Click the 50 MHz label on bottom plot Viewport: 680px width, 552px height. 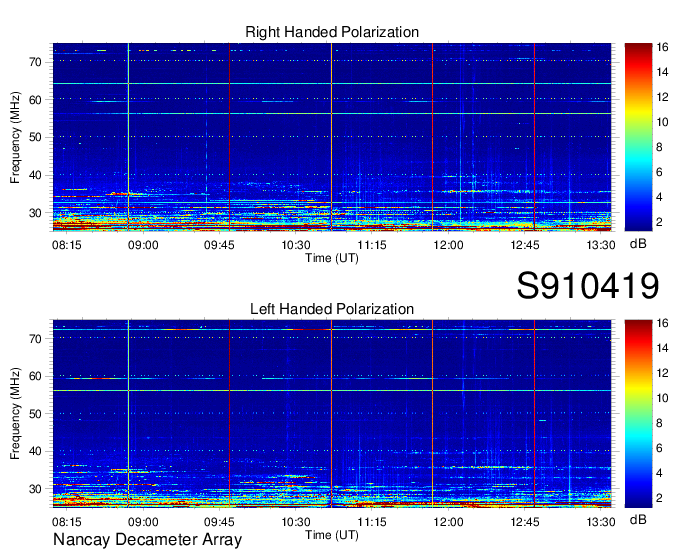36,414
